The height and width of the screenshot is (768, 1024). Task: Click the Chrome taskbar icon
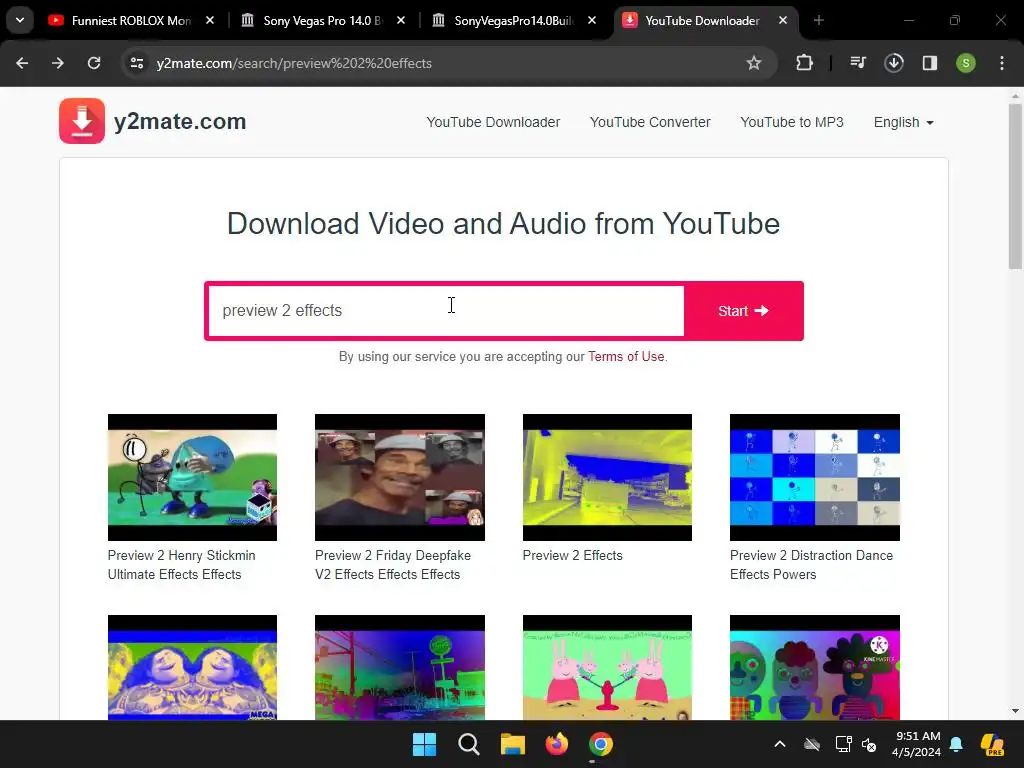coord(601,744)
